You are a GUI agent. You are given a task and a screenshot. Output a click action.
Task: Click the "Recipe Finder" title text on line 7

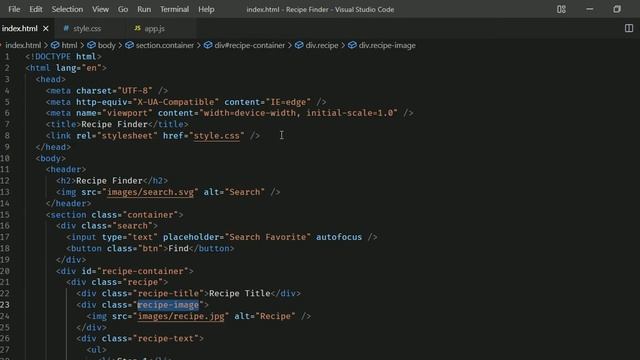click(x=114, y=124)
